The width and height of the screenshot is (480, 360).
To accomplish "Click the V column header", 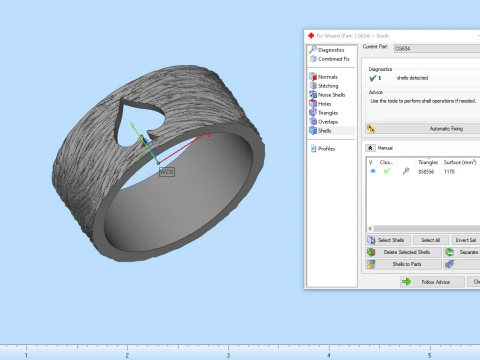I will [x=371, y=162].
